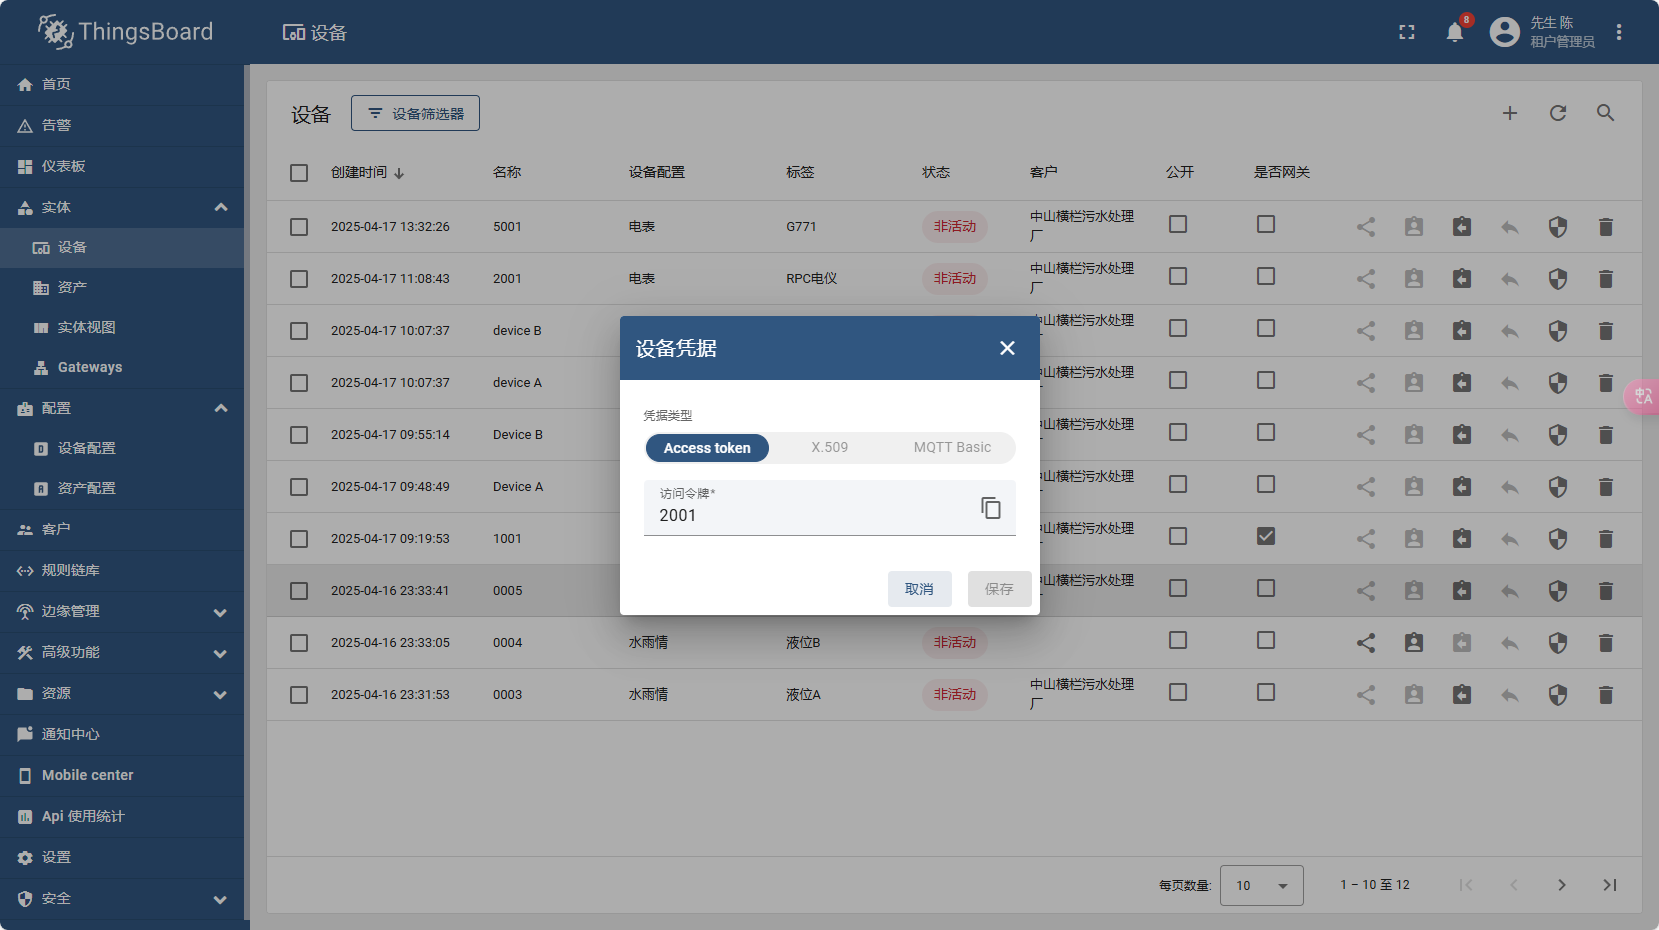Delete device 2001
Image resolution: width=1659 pixels, height=930 pixels.
coord(1606,279)
